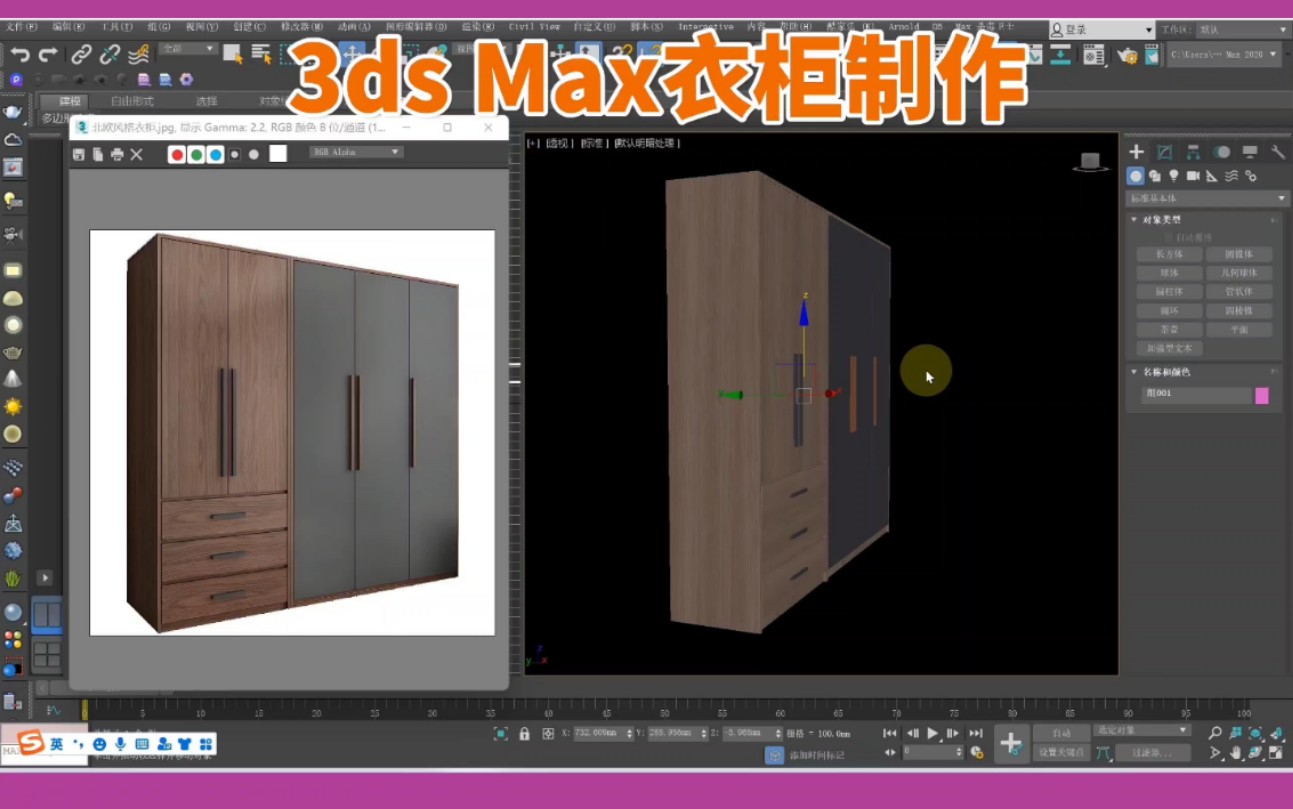The image size is (1293, 809).
Task: Select the Cameras category icon
Action: [x=1193, y=176]
